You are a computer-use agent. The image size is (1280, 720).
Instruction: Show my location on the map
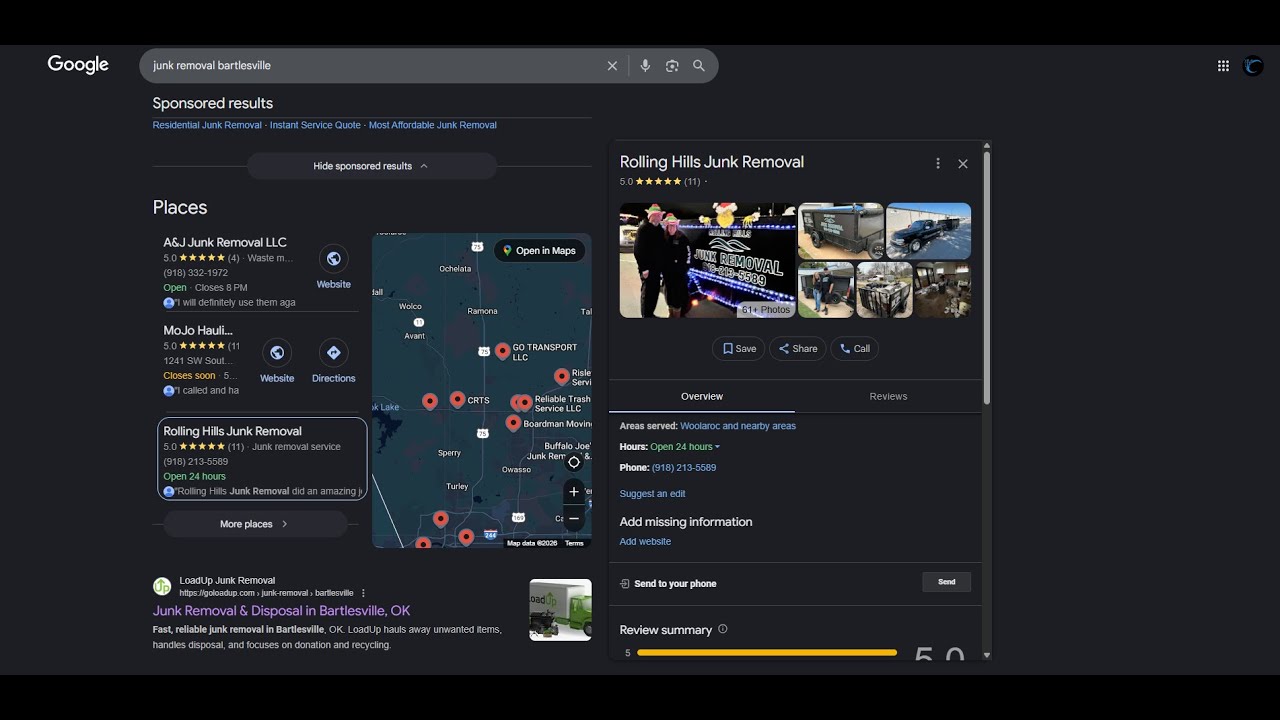coord(574,462)
